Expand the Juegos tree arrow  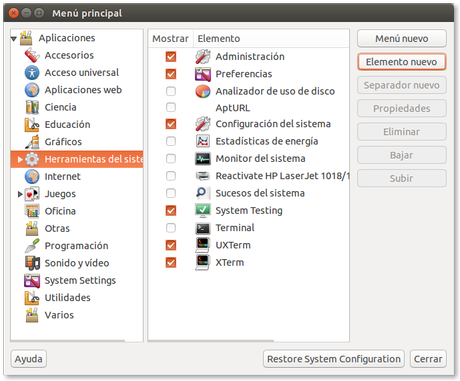20,194
